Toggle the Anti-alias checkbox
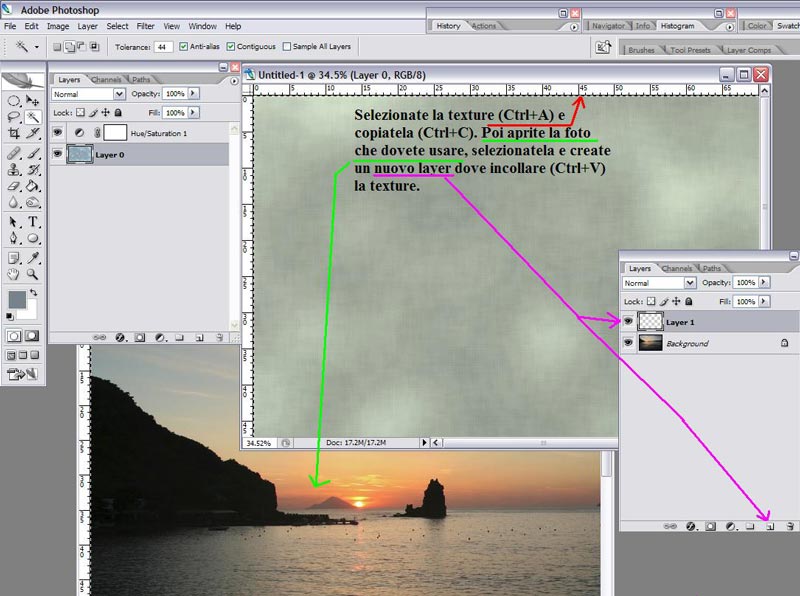This screenshot has height=596, width=800. (184, 46)
